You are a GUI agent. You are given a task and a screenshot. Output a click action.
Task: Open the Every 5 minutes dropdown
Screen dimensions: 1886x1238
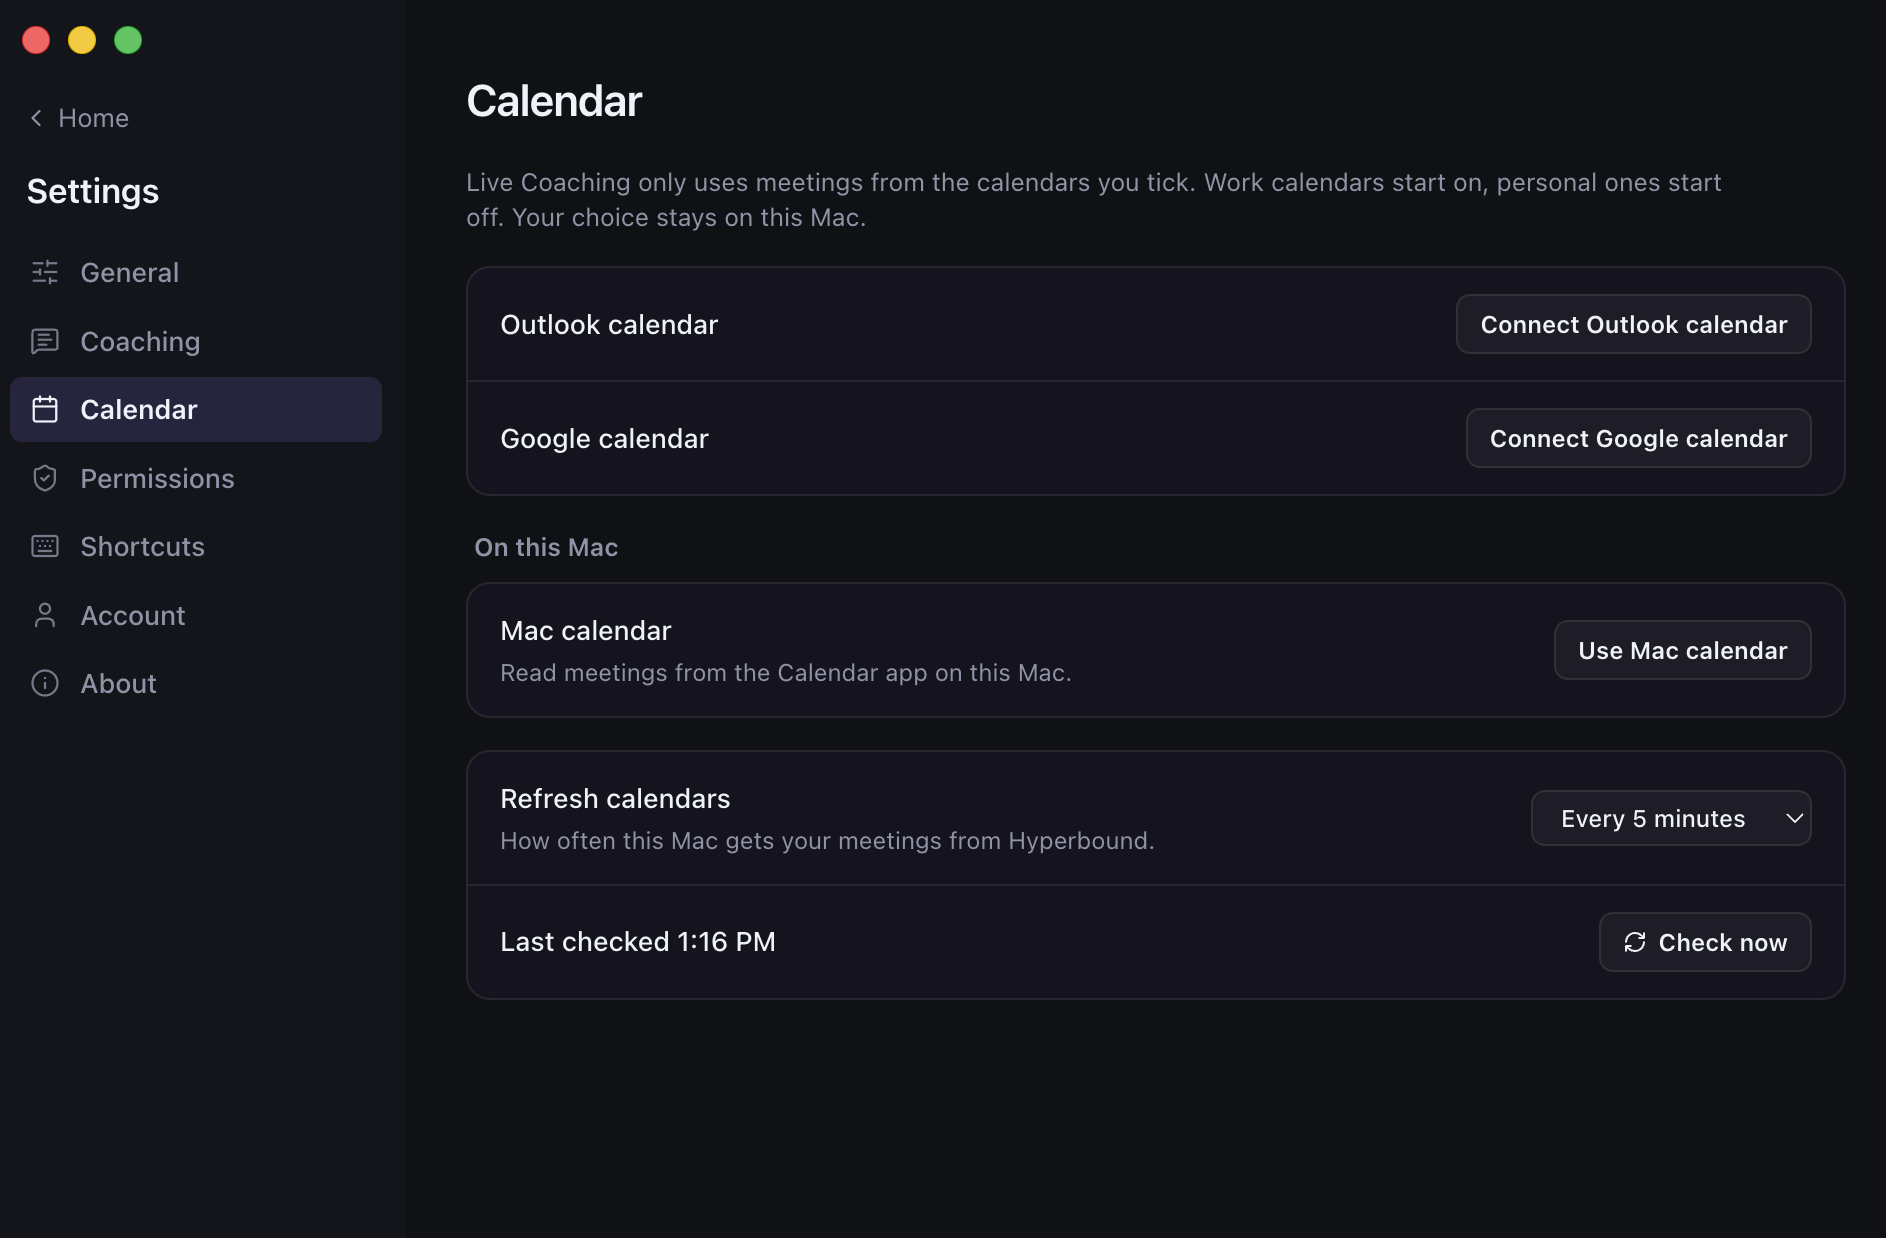click(x=1671, y=818)
